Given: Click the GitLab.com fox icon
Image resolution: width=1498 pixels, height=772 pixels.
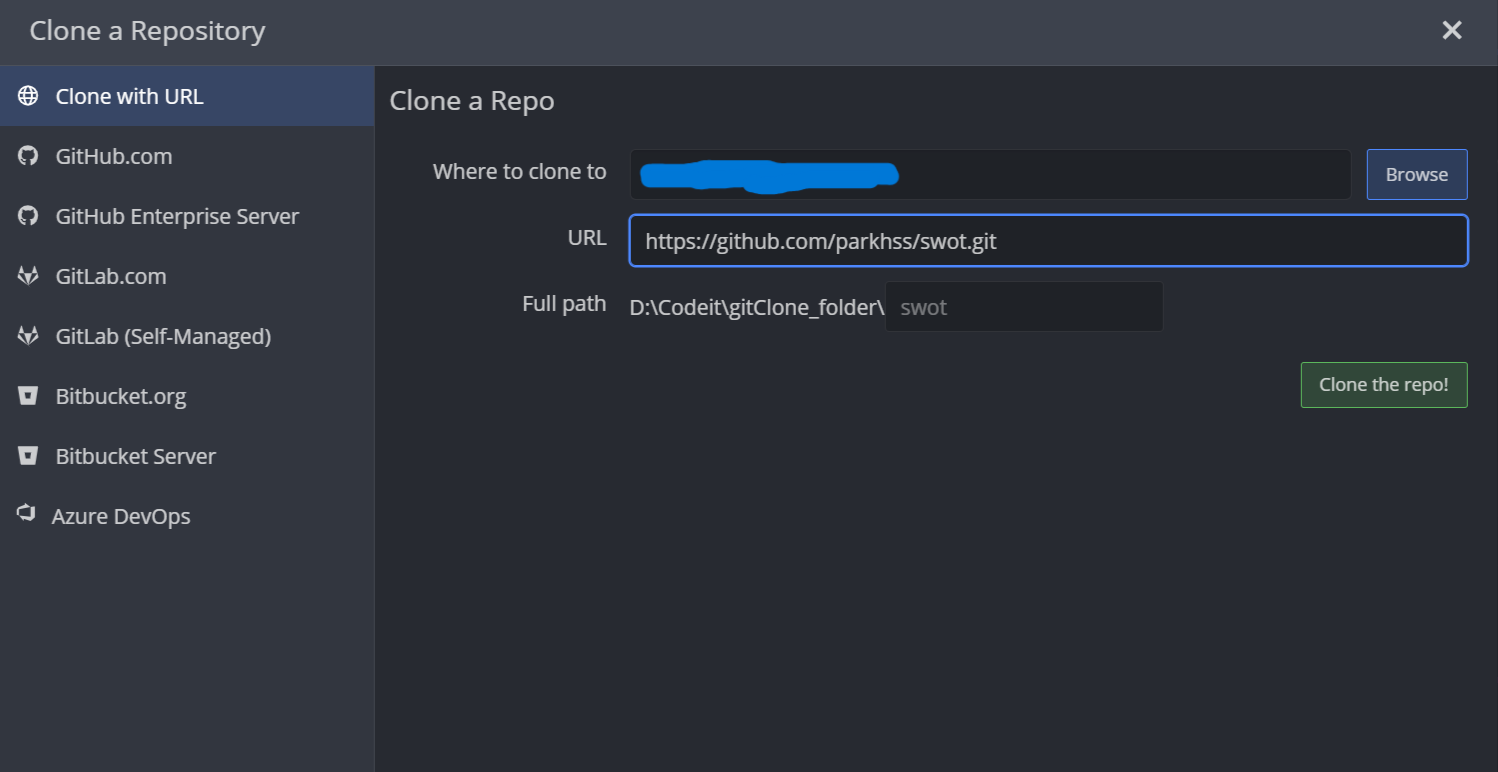Looking at the screenshot, I should (28, 276).
